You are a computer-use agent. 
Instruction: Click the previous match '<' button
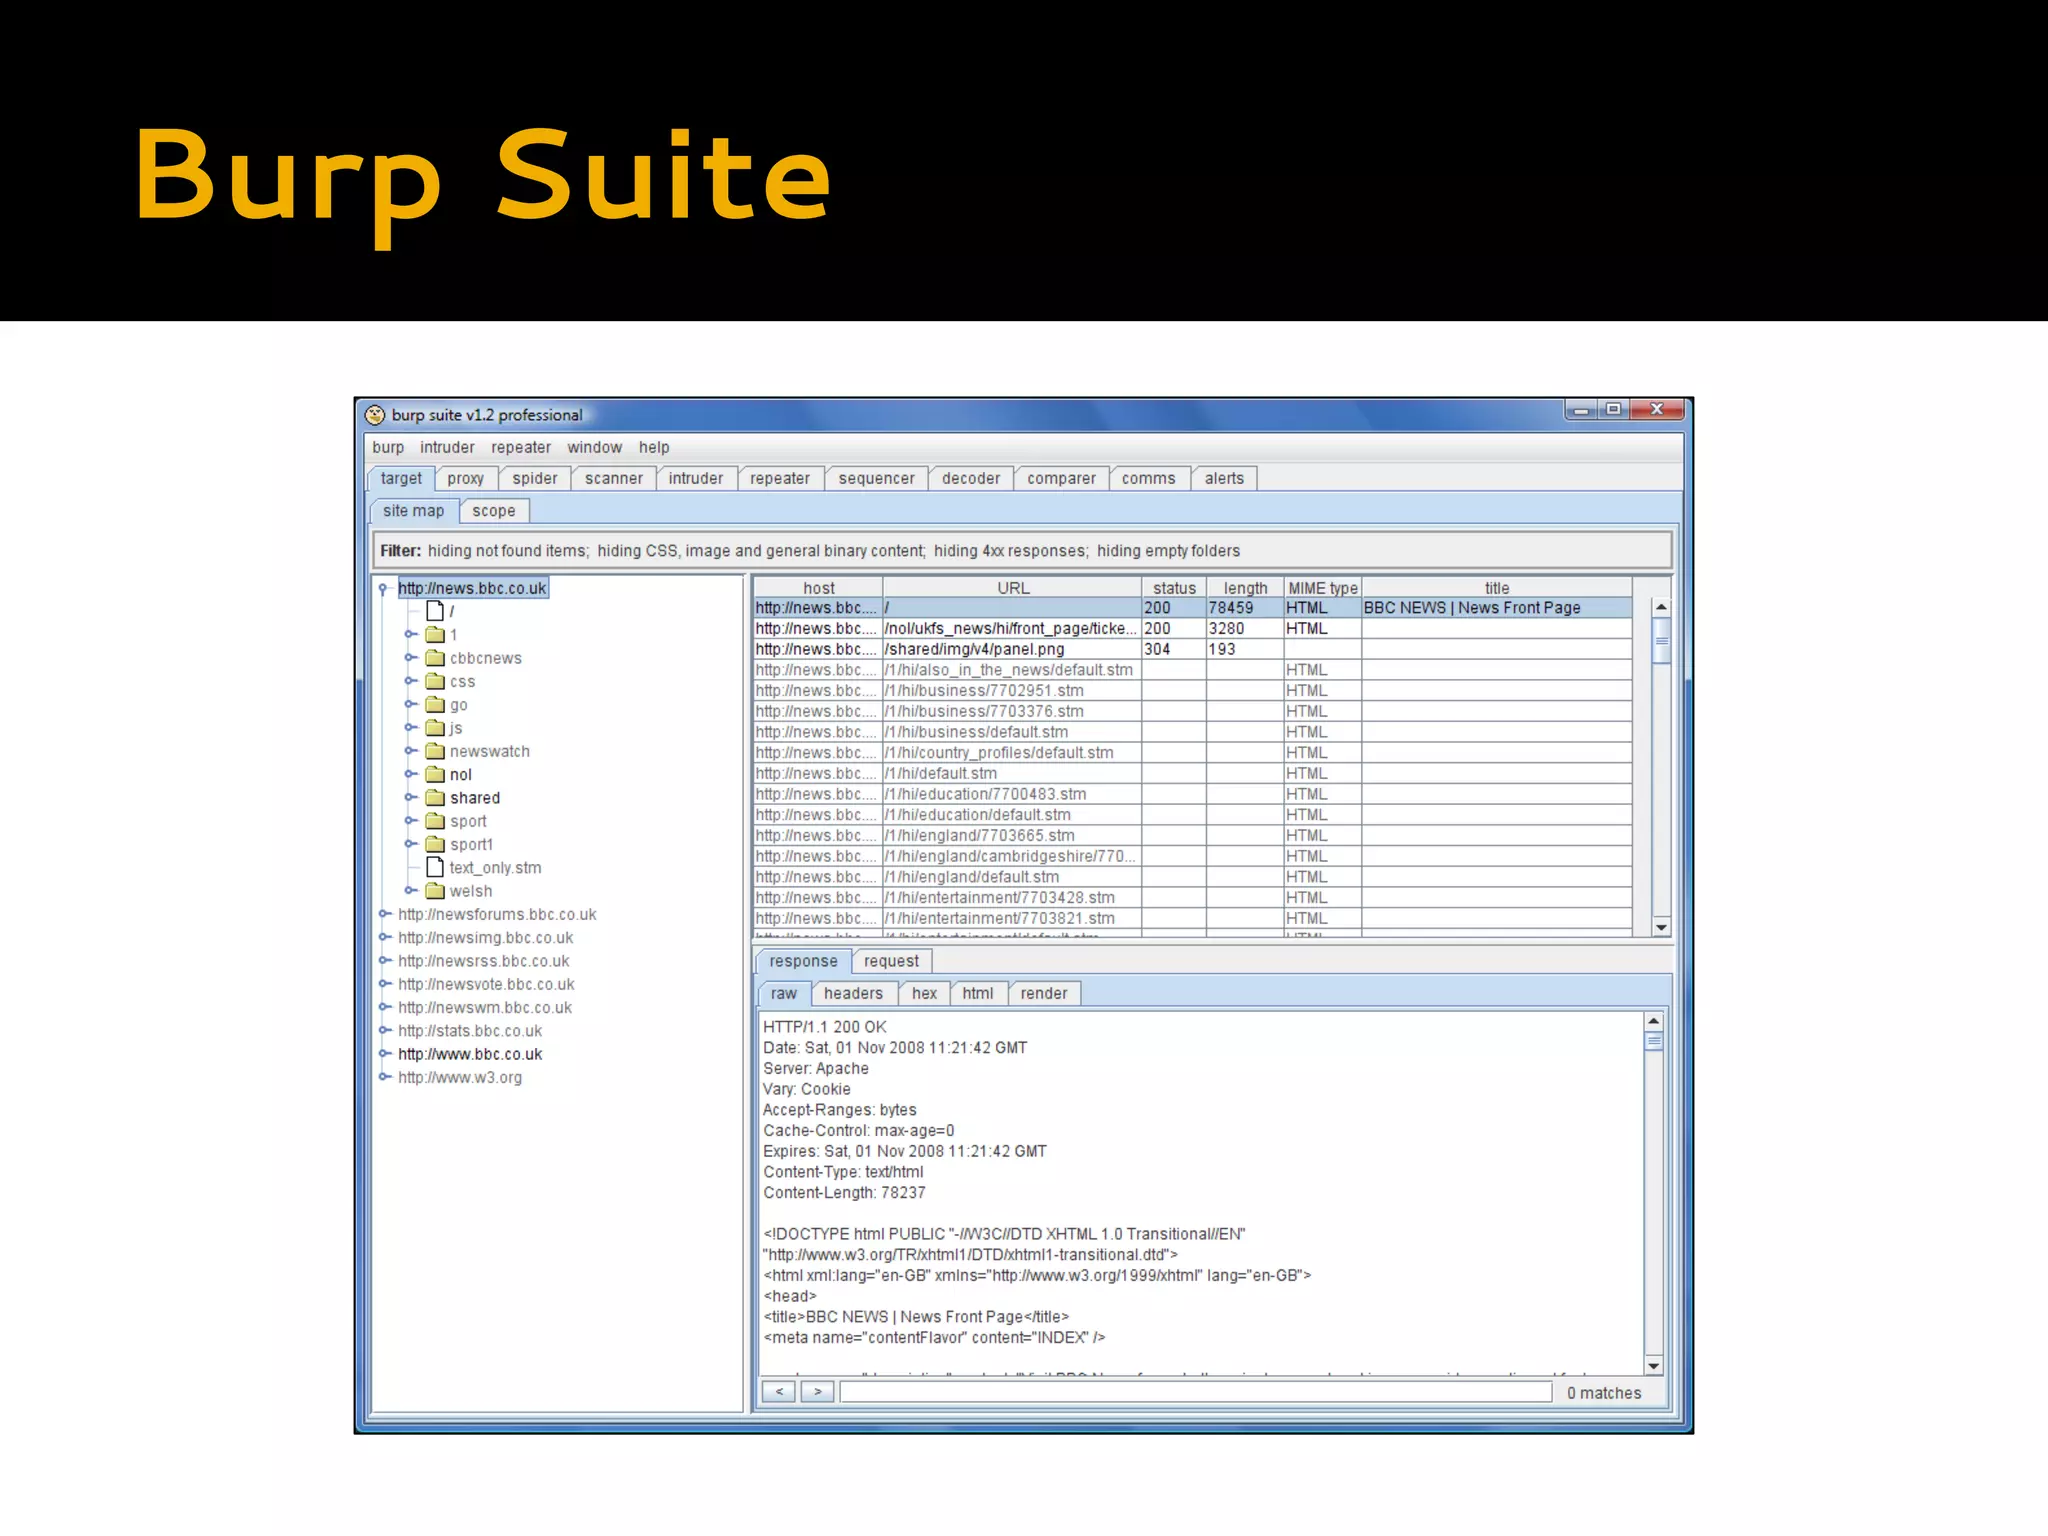(x=779, y=1392)
